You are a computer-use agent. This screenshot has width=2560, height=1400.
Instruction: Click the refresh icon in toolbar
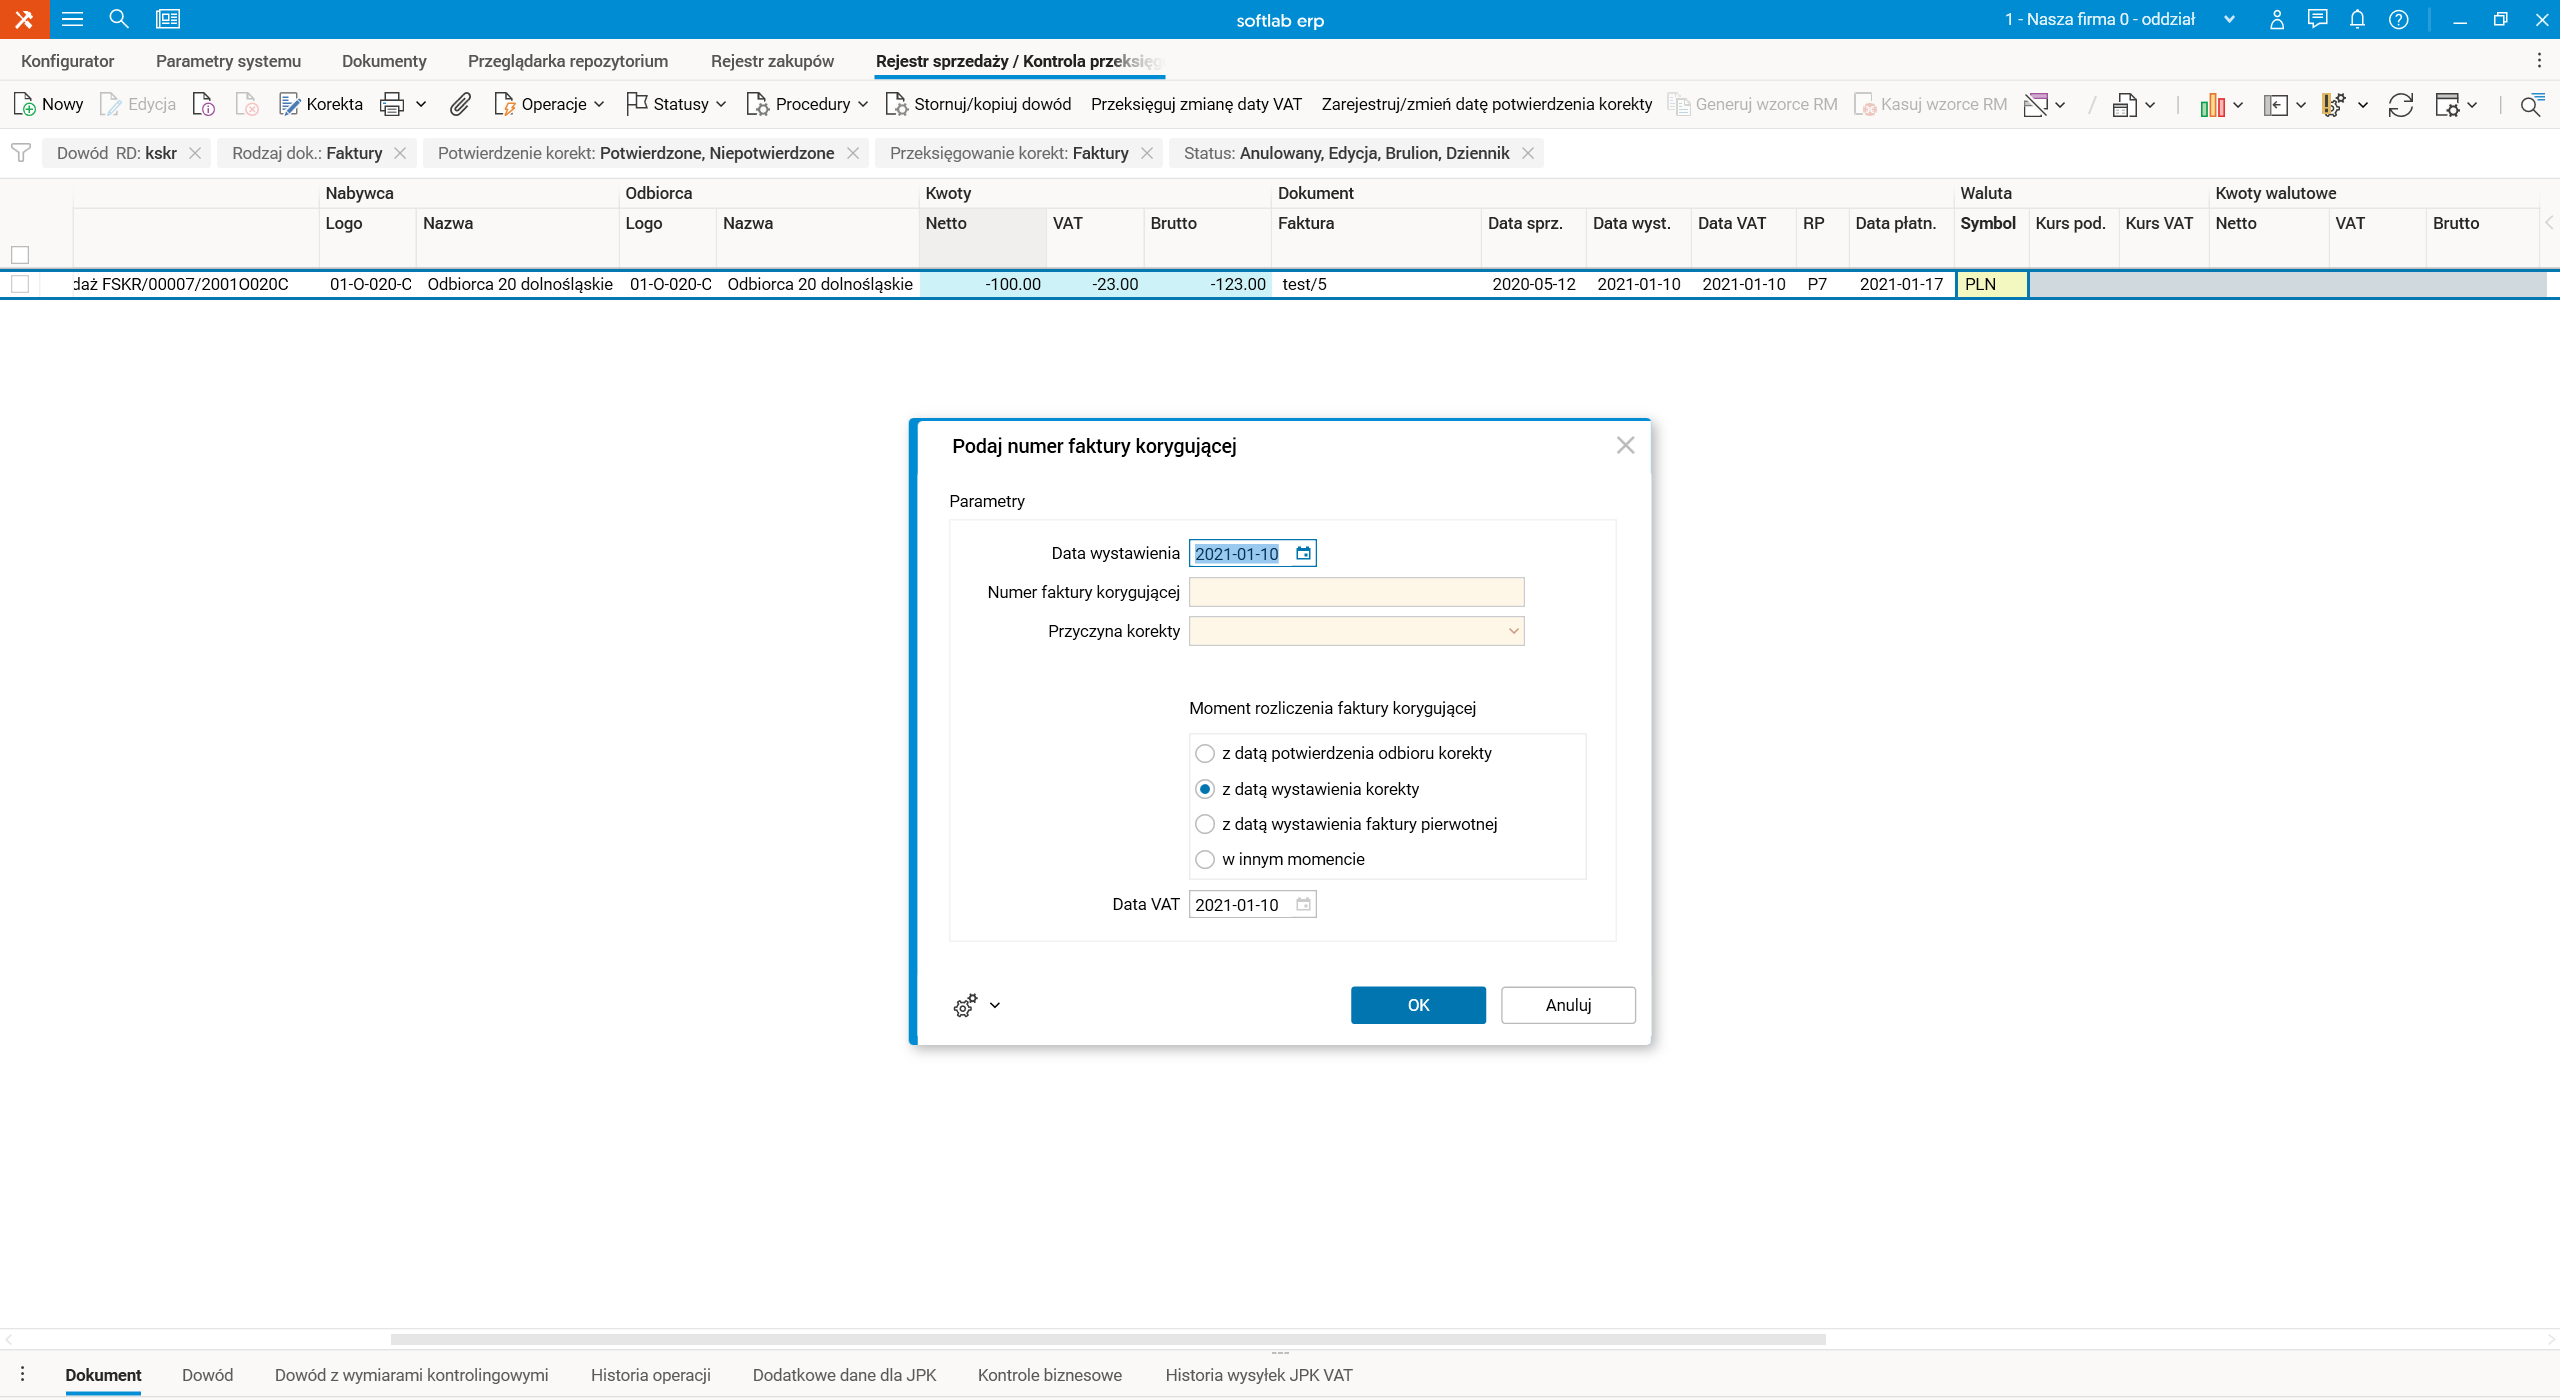(x=2400, y=104)
